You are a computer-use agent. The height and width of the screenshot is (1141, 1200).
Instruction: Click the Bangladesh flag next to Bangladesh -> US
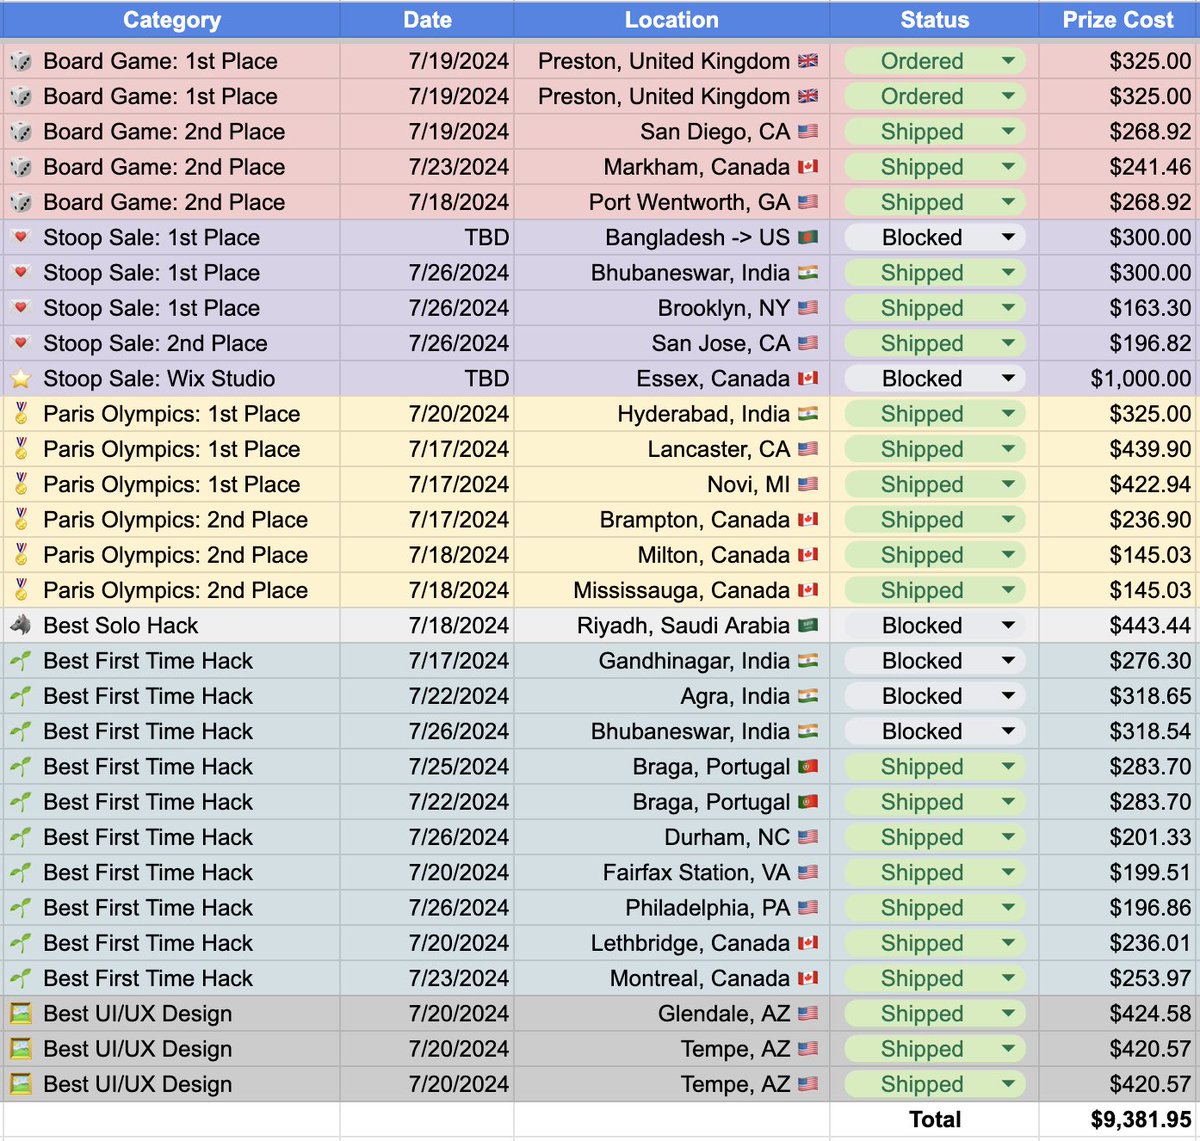[808, 238]
